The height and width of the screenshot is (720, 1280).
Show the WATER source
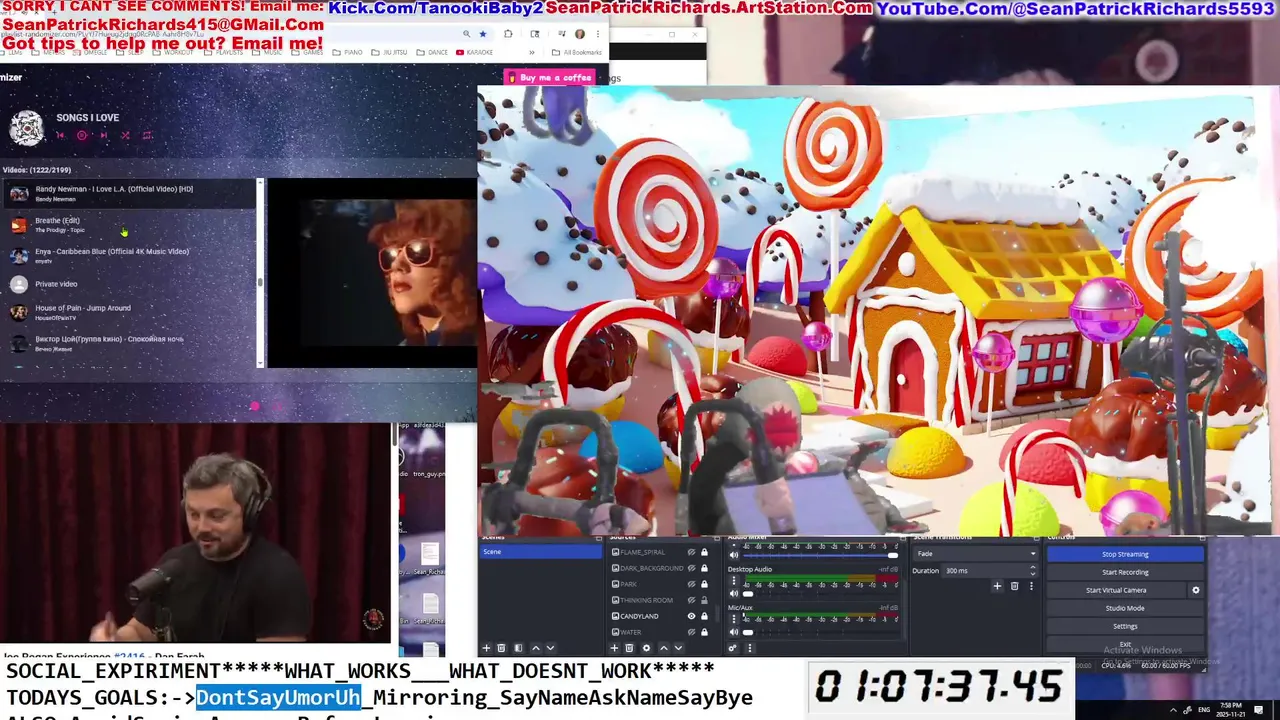(x=691, y=632)
